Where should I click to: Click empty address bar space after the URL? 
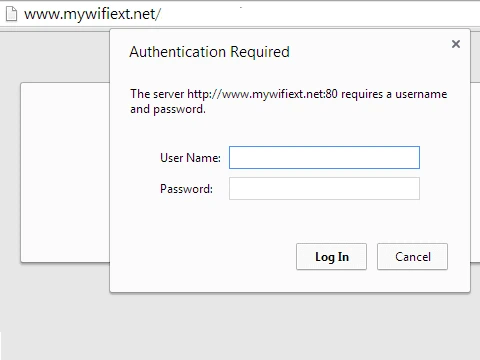[x=317, y=14]
